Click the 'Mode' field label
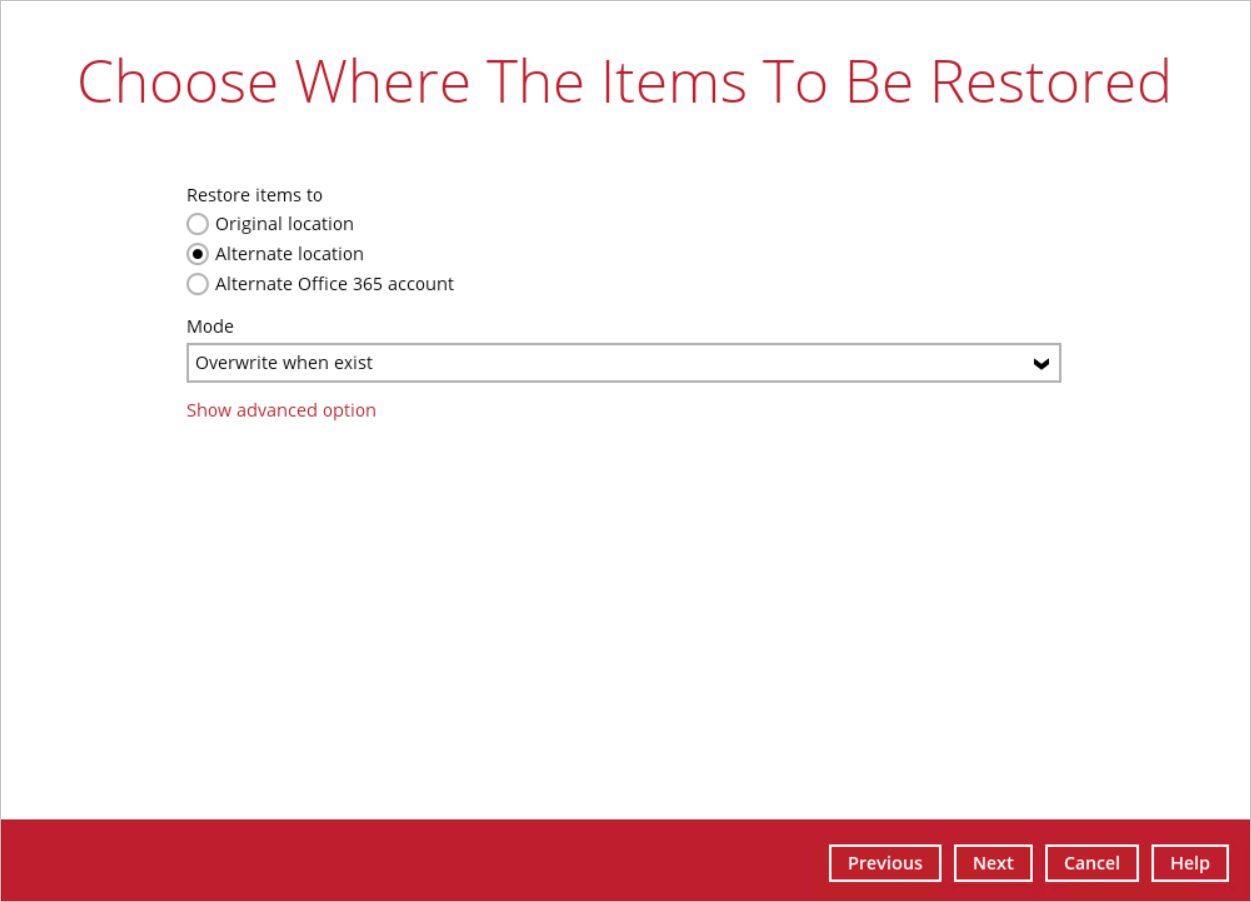Screen dimensions: 1251x902 [x=210, y=326]
